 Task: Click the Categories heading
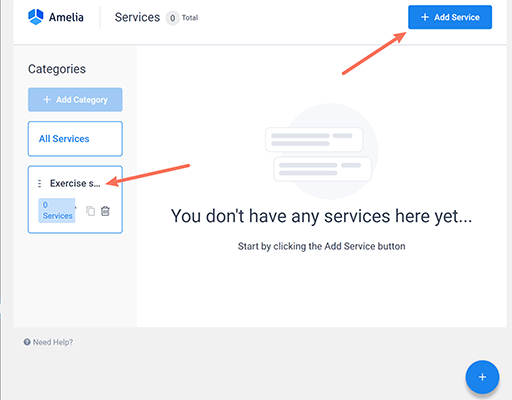click(57, 69)
